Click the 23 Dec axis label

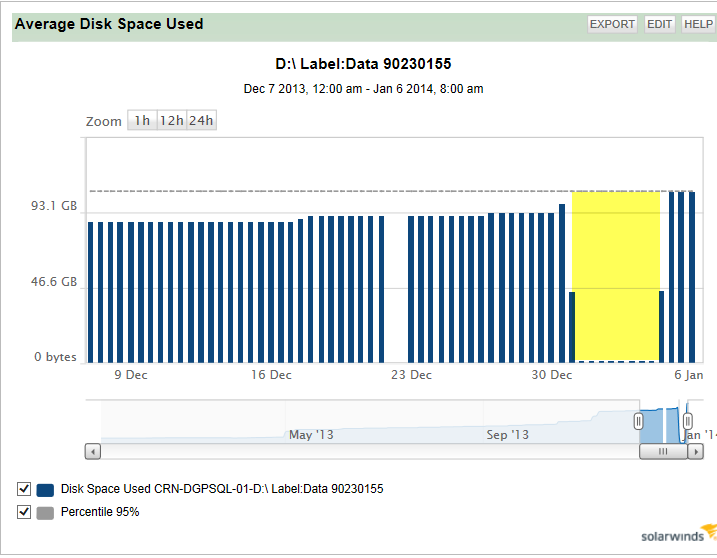coord(412,375)
